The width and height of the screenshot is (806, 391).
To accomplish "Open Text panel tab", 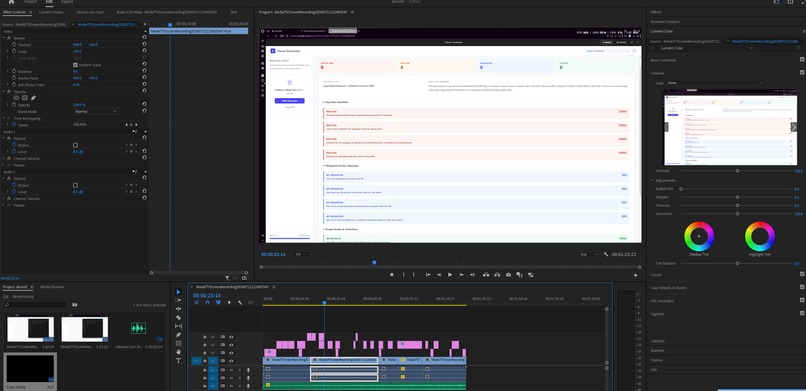I will coord(233,12).
